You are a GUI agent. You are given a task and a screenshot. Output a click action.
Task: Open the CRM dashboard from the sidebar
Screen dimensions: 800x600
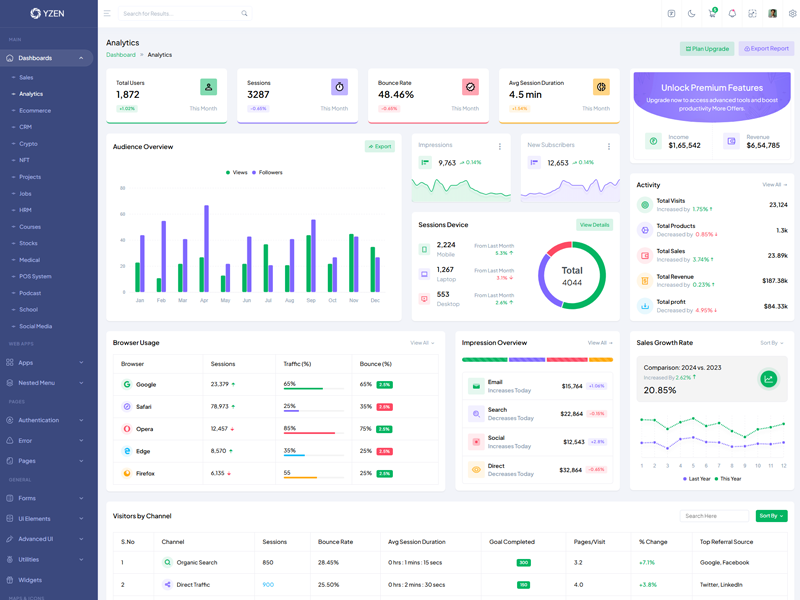point(26,127)
